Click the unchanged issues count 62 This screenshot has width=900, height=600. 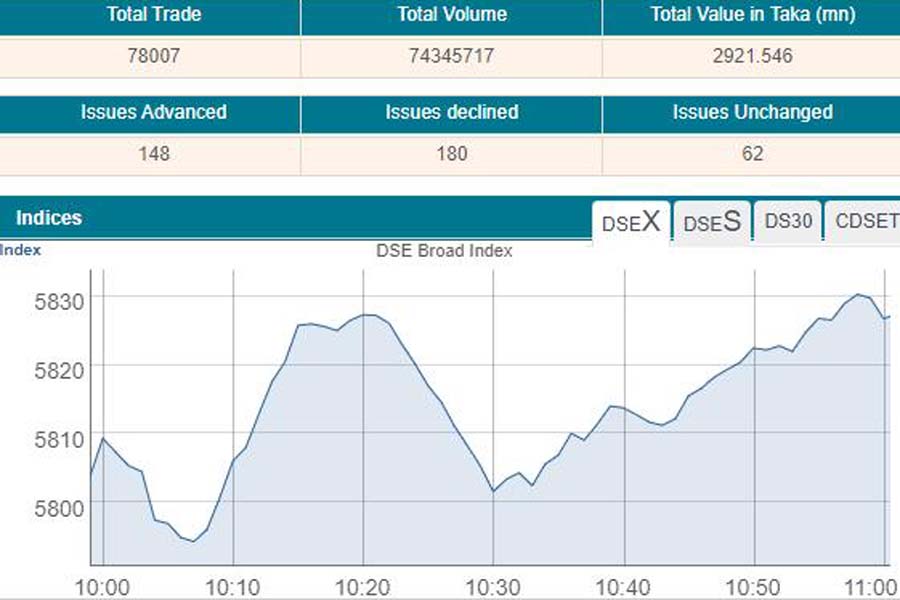click(x=751, y=153)
